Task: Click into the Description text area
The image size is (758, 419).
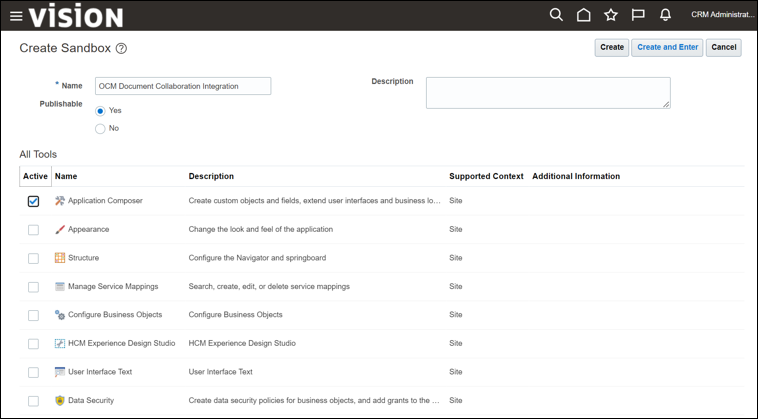Action: coord(547,92)
